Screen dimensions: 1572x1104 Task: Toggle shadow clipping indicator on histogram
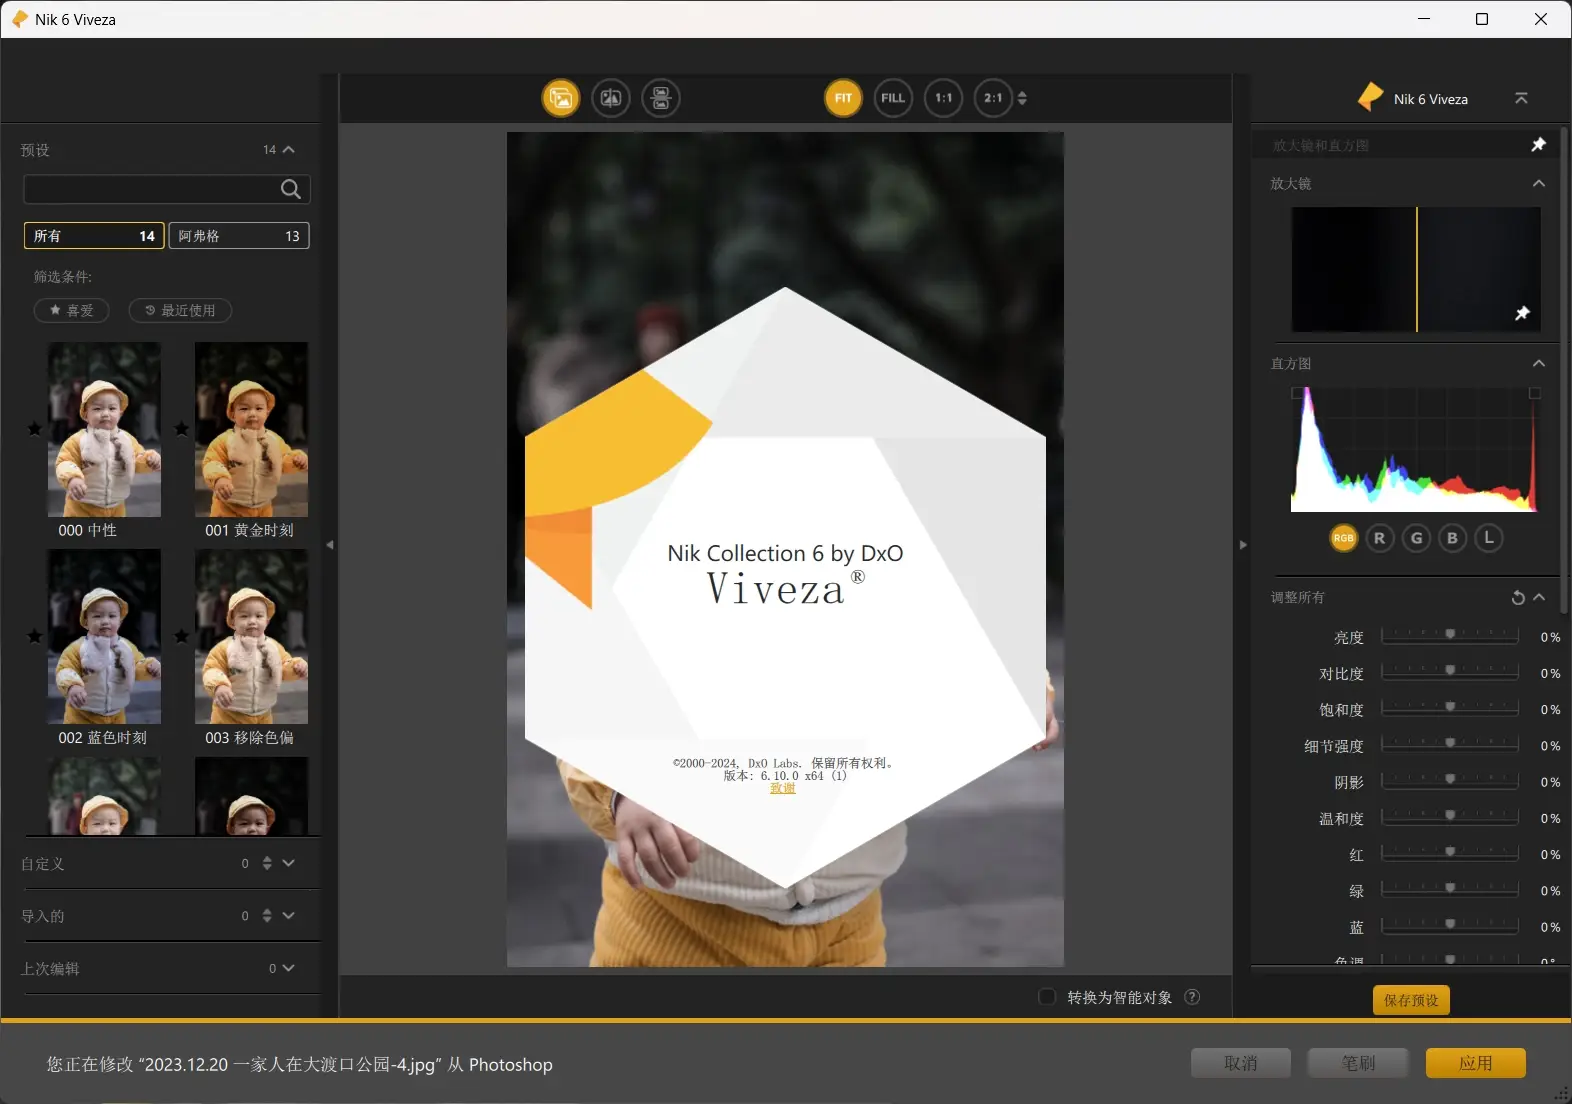point(1297,394)
